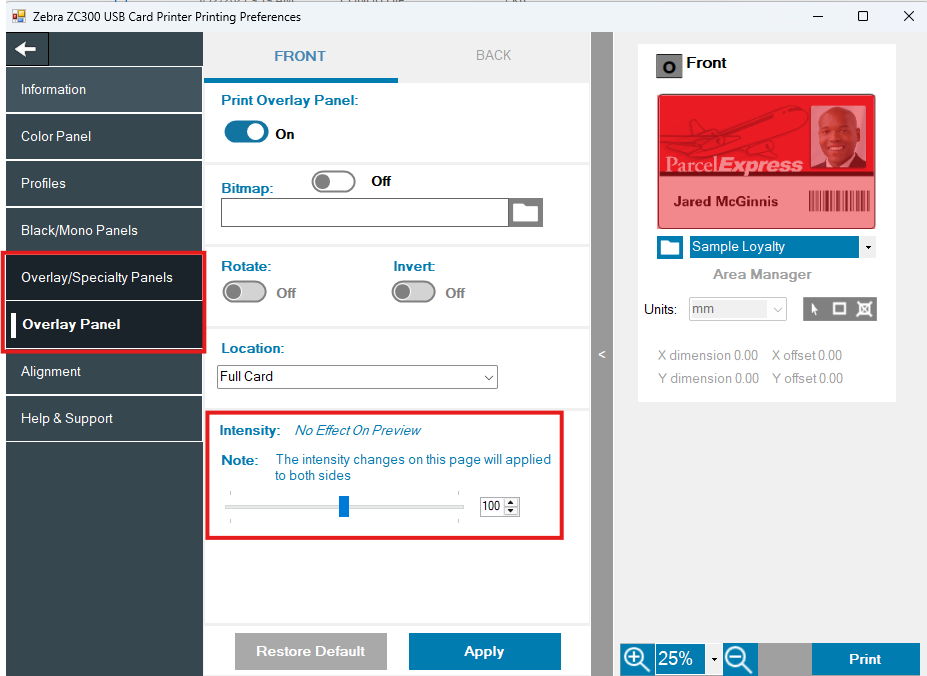Browse for a bitmap file via folder icon

click(525, 212)
